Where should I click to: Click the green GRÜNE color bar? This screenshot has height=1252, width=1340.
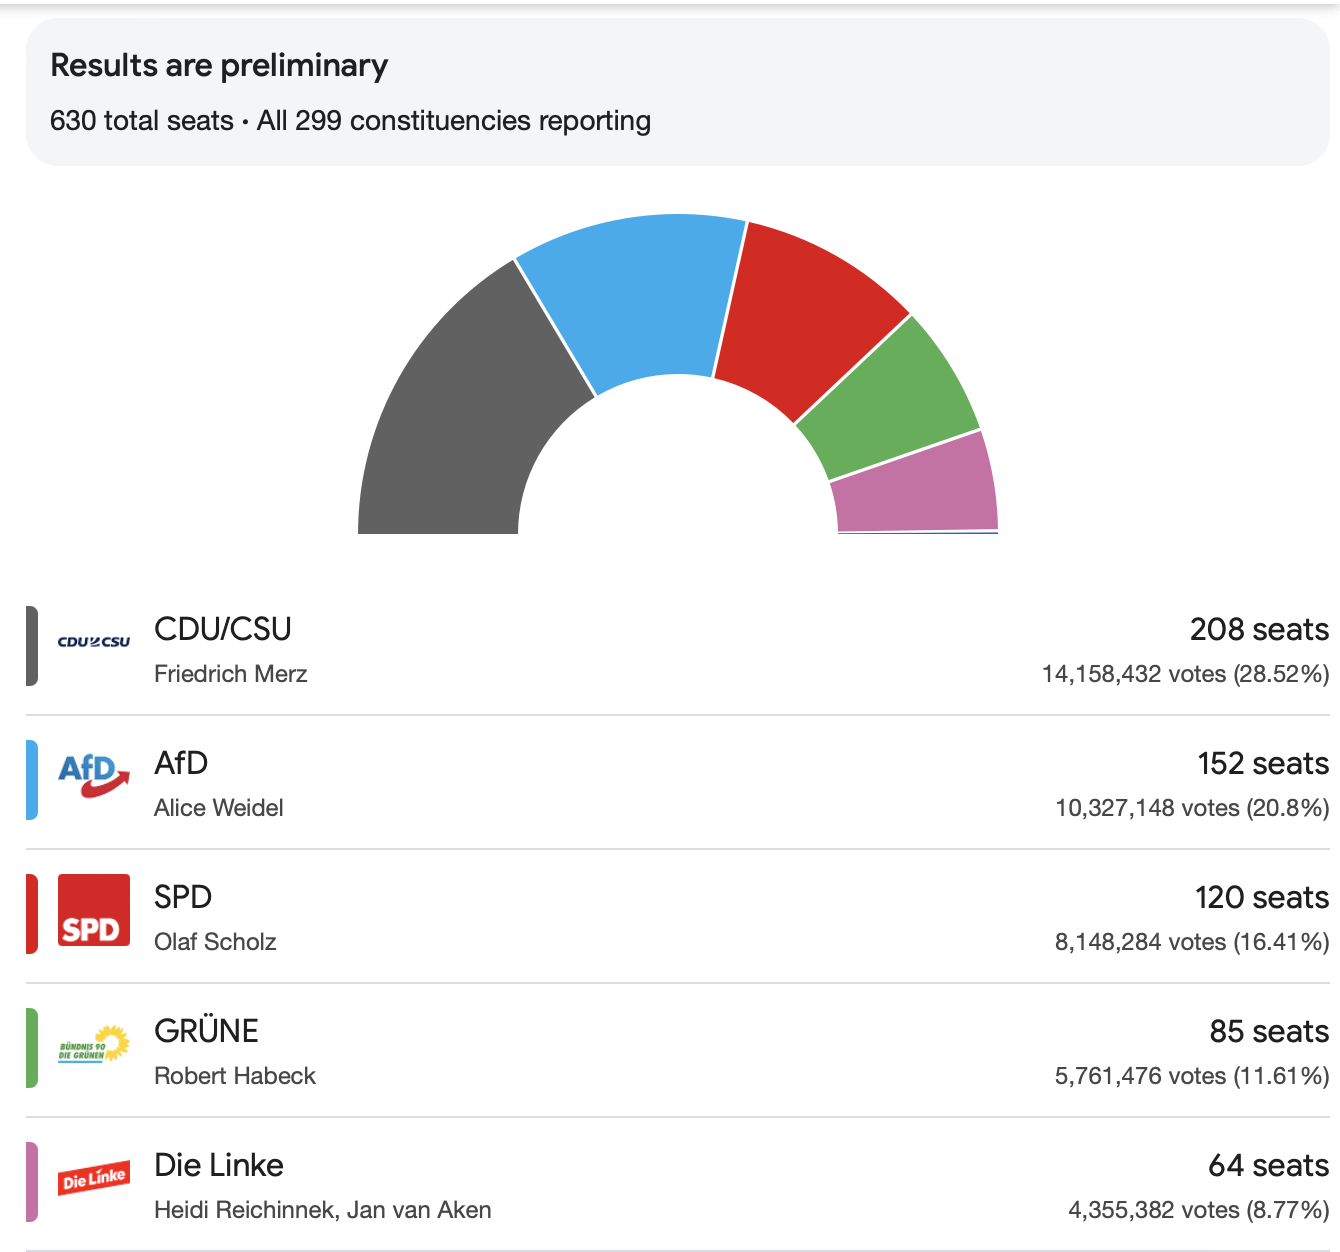click(x=32, y=1048)
